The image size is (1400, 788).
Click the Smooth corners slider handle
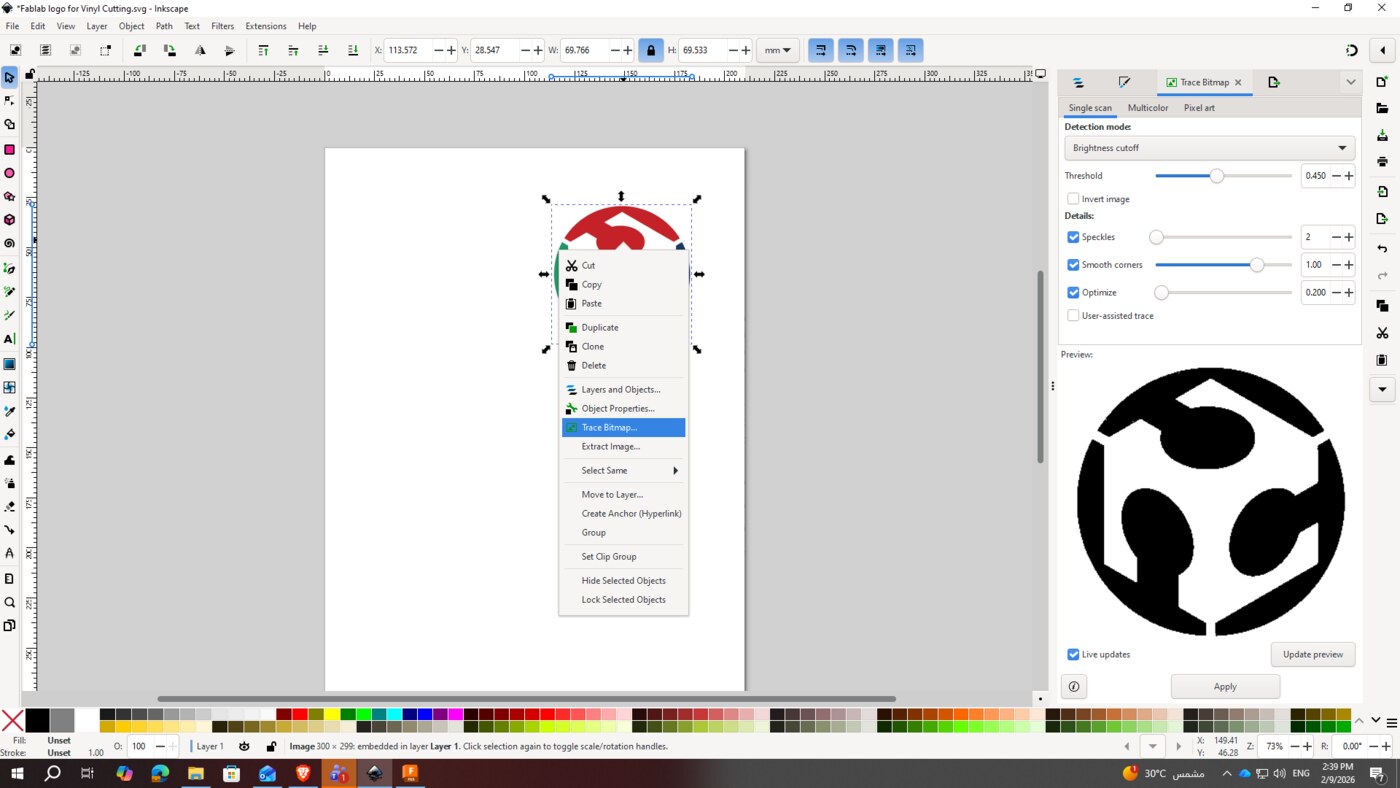point(1257,265)
